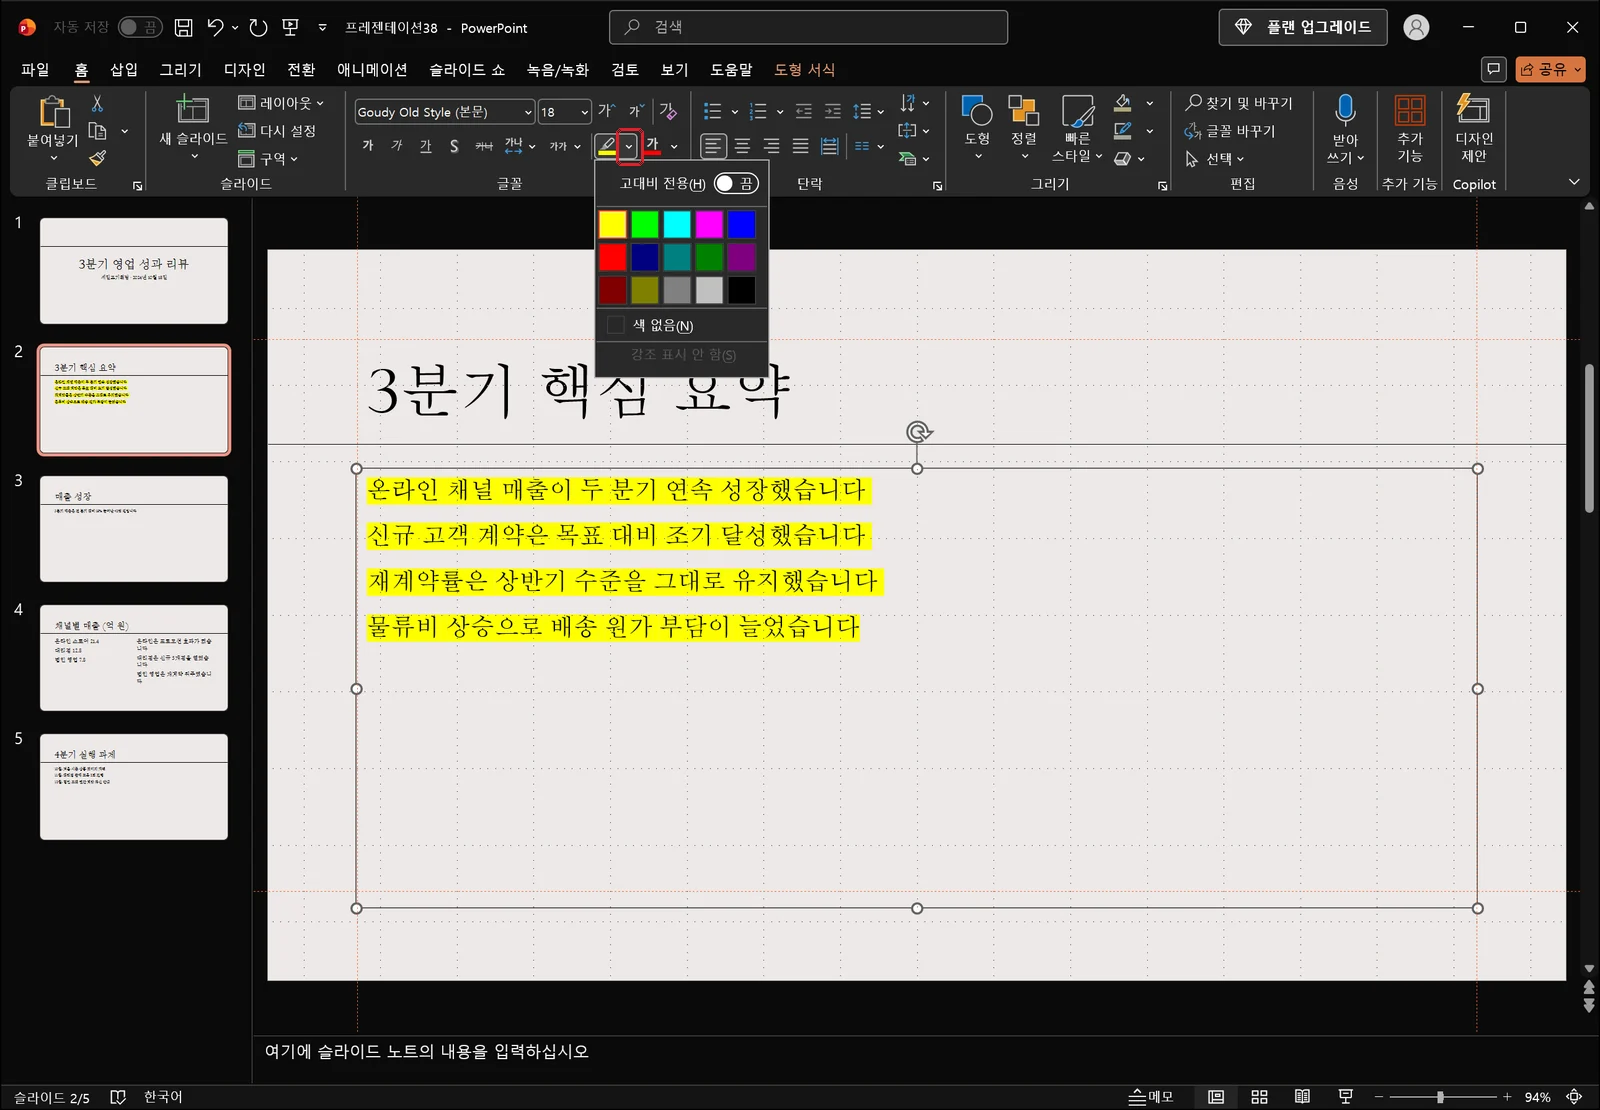The height and width of the screenshot is (1110, 1600).
Task: Click the text highlight color pen icon
Action: tap(607, 146)
